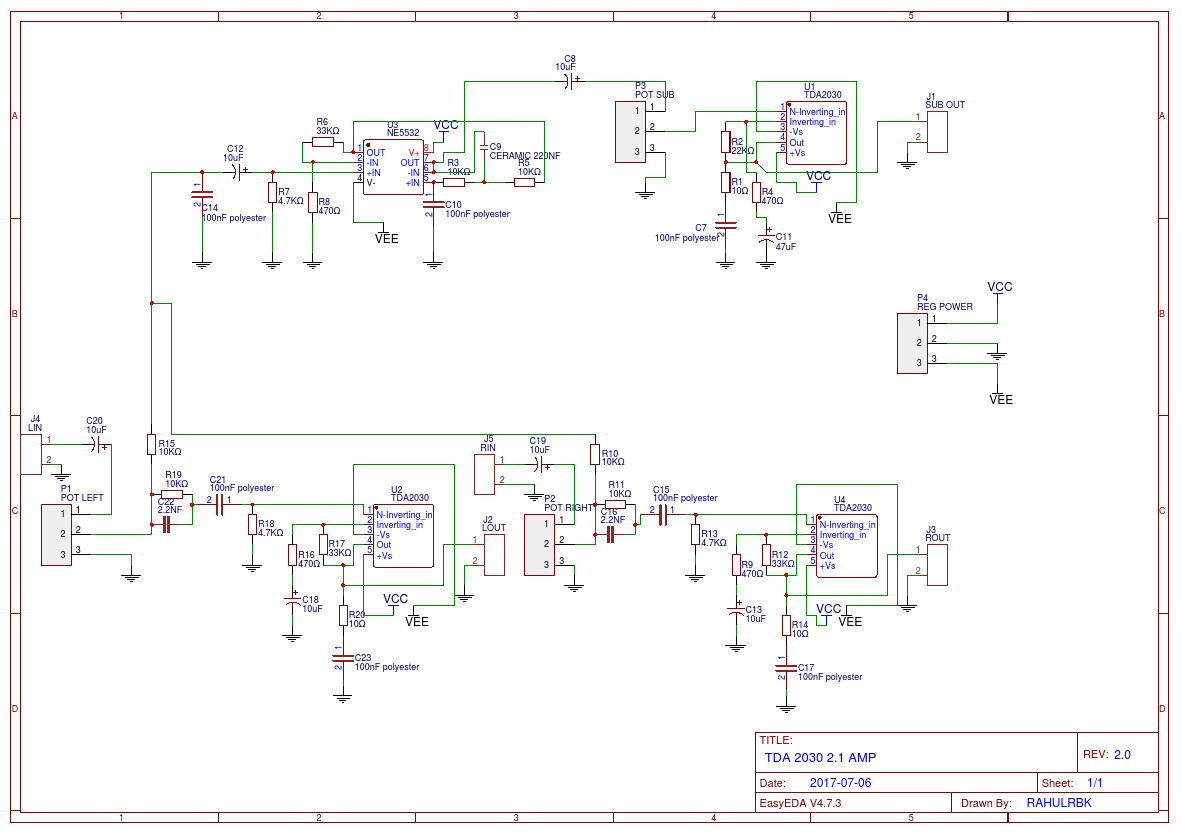Screen dimensions: 1181x833
Task: Click the 'CERAMIC 220NF' value text
Action: point(525,156)
